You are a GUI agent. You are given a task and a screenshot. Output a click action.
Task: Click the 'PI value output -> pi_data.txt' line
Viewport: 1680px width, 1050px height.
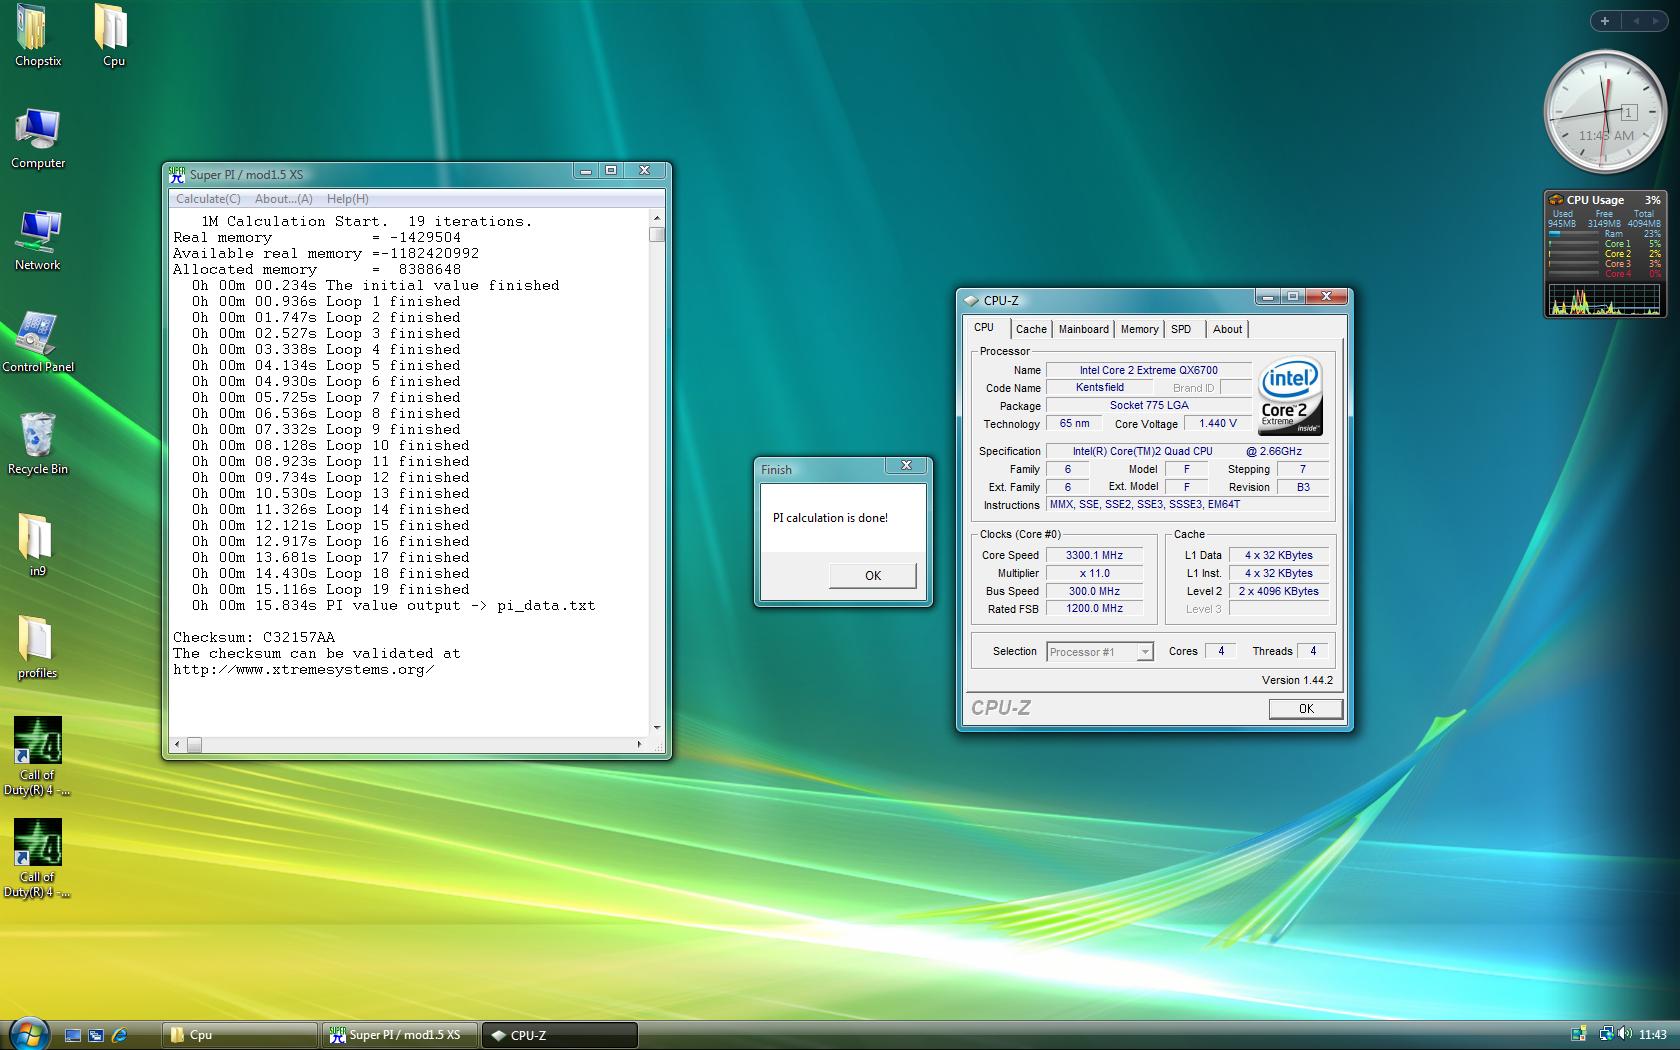pyautogui.click(x=394, y=605)
